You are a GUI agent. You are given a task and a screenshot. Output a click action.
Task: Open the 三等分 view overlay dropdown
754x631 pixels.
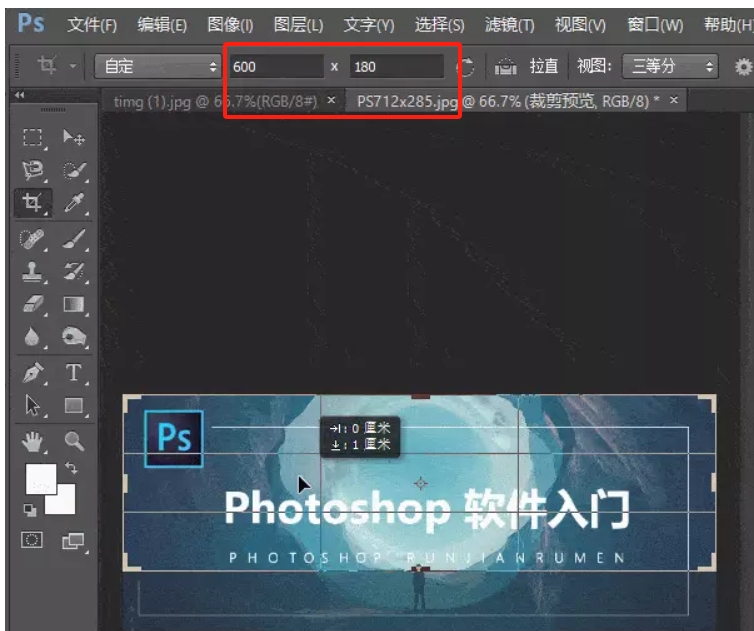point(670,66)
